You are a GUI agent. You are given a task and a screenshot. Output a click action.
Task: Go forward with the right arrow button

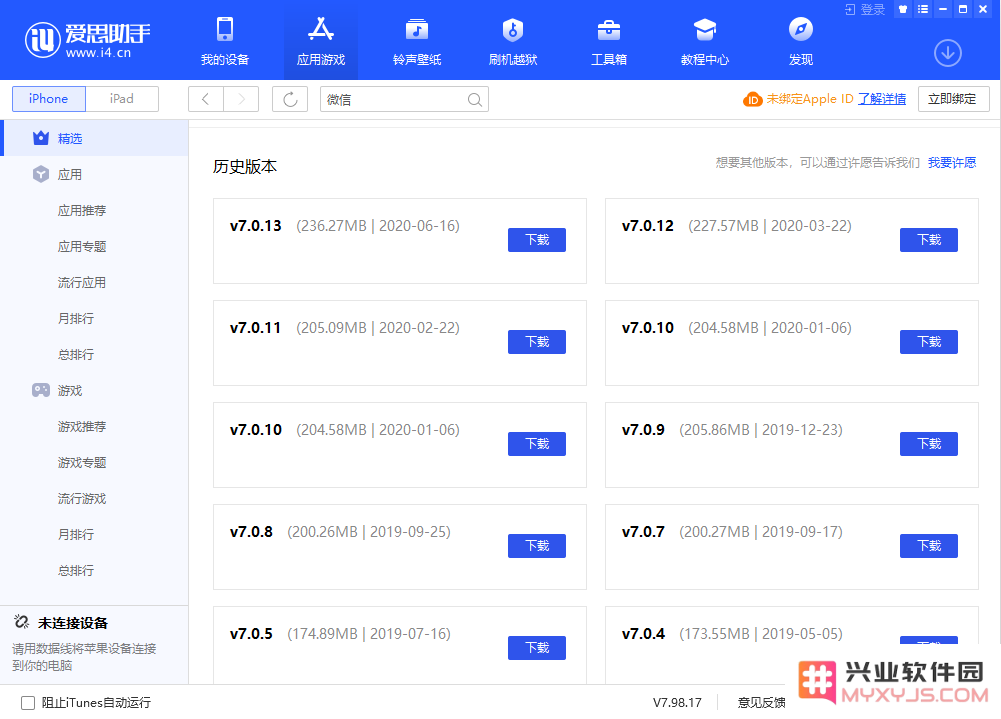(x=241, y=99)
